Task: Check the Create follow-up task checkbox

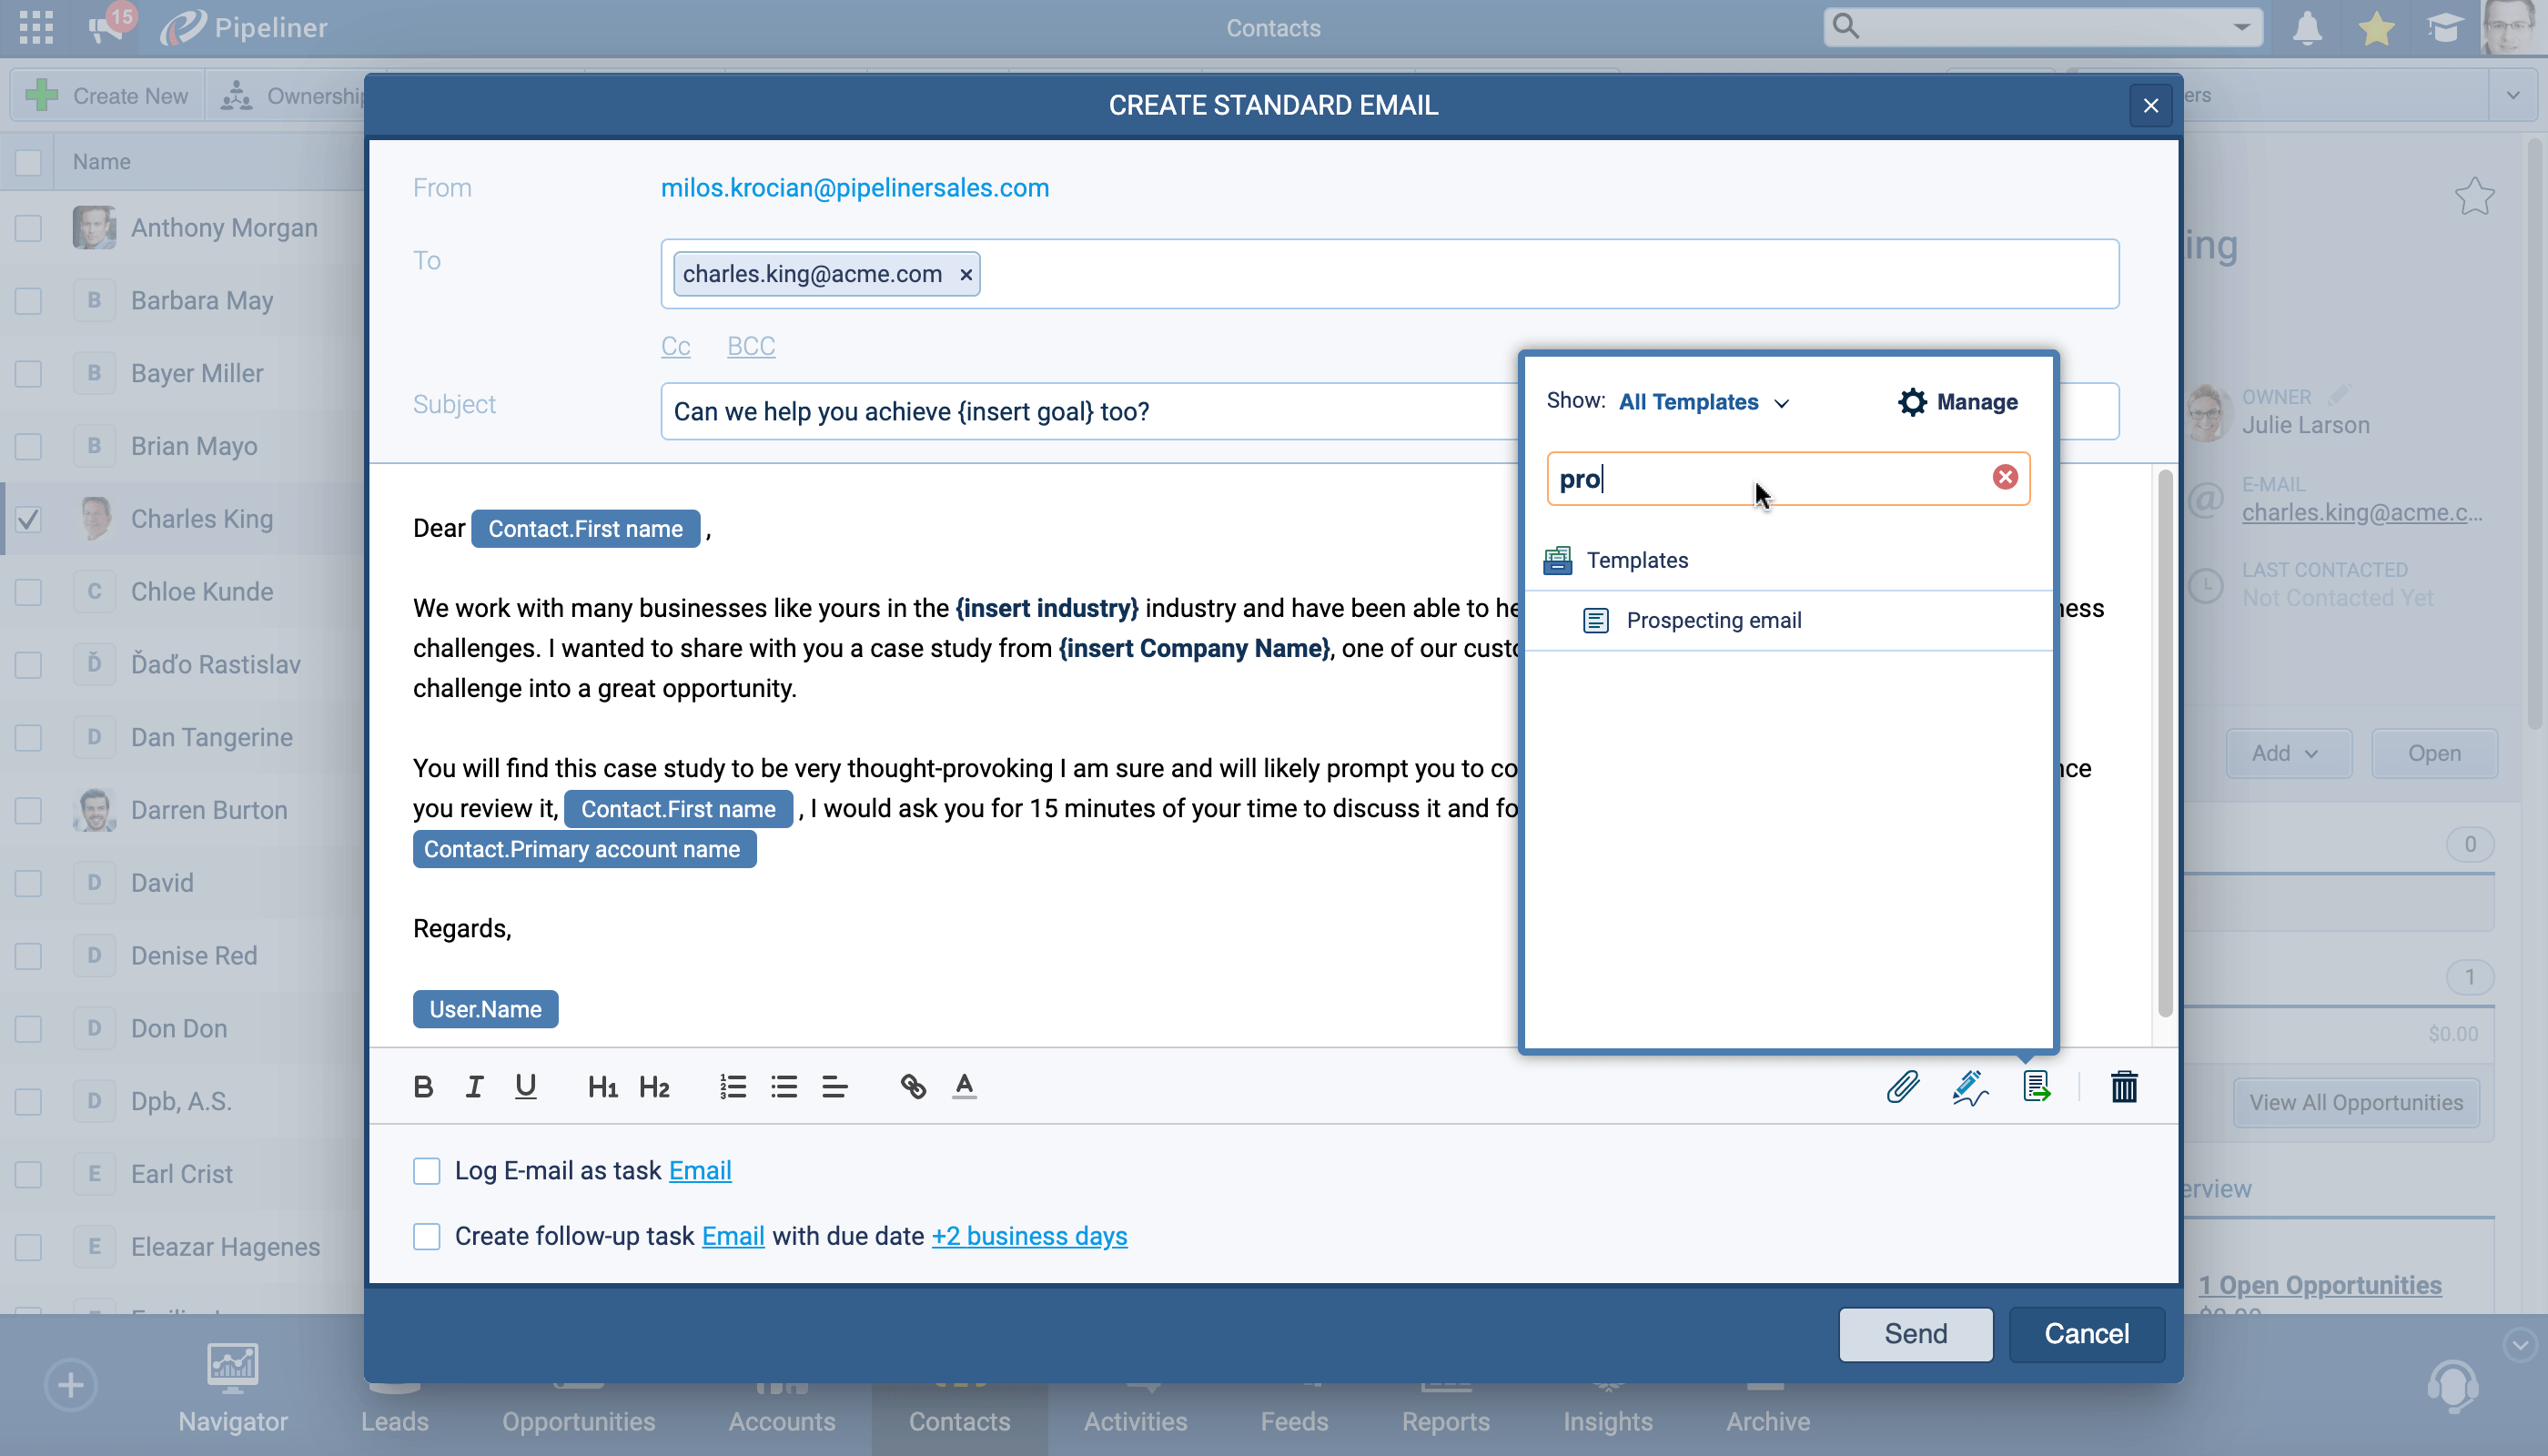Action: coord(427,1236)
